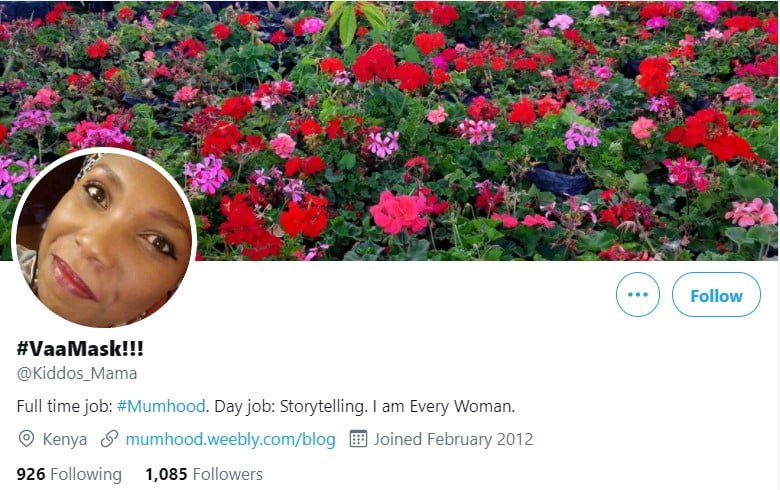This screenshot has width=780, height=490.
Task: Click the chain link icon before website
Action: click(109, 439)
